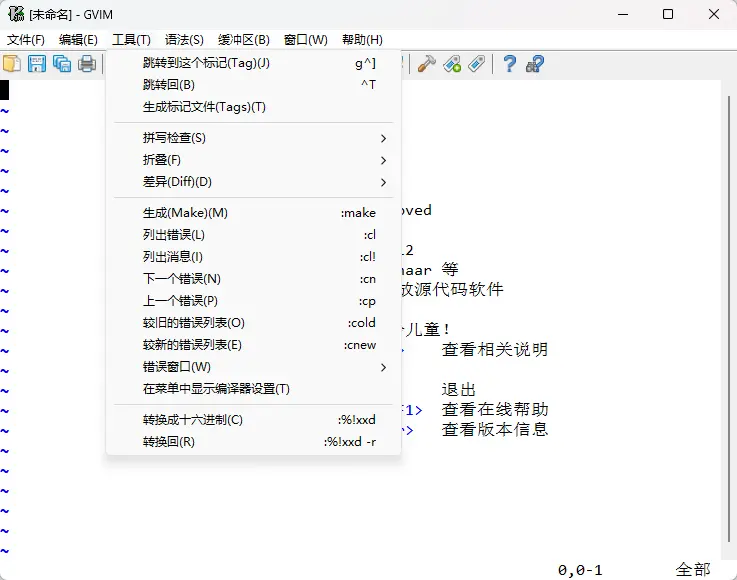Screen dimensions: 737x580
Task: Click the 查看版本信息 text line
Action: [x=494, y=429]
